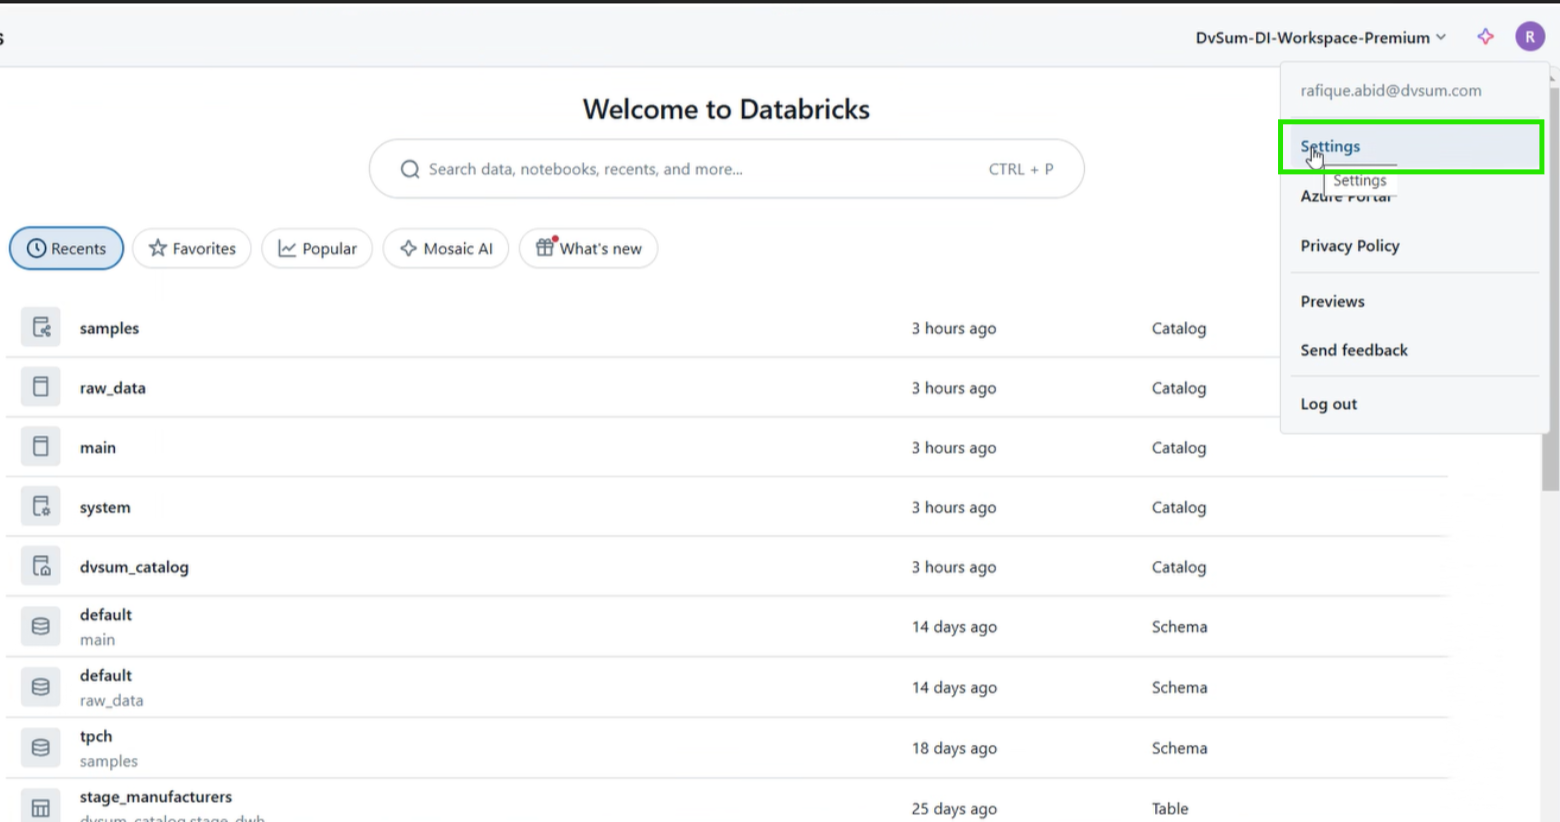1560x822 pixels.
Task: Click the page vertical scrollbar
Action: (x=1551, y=290)
